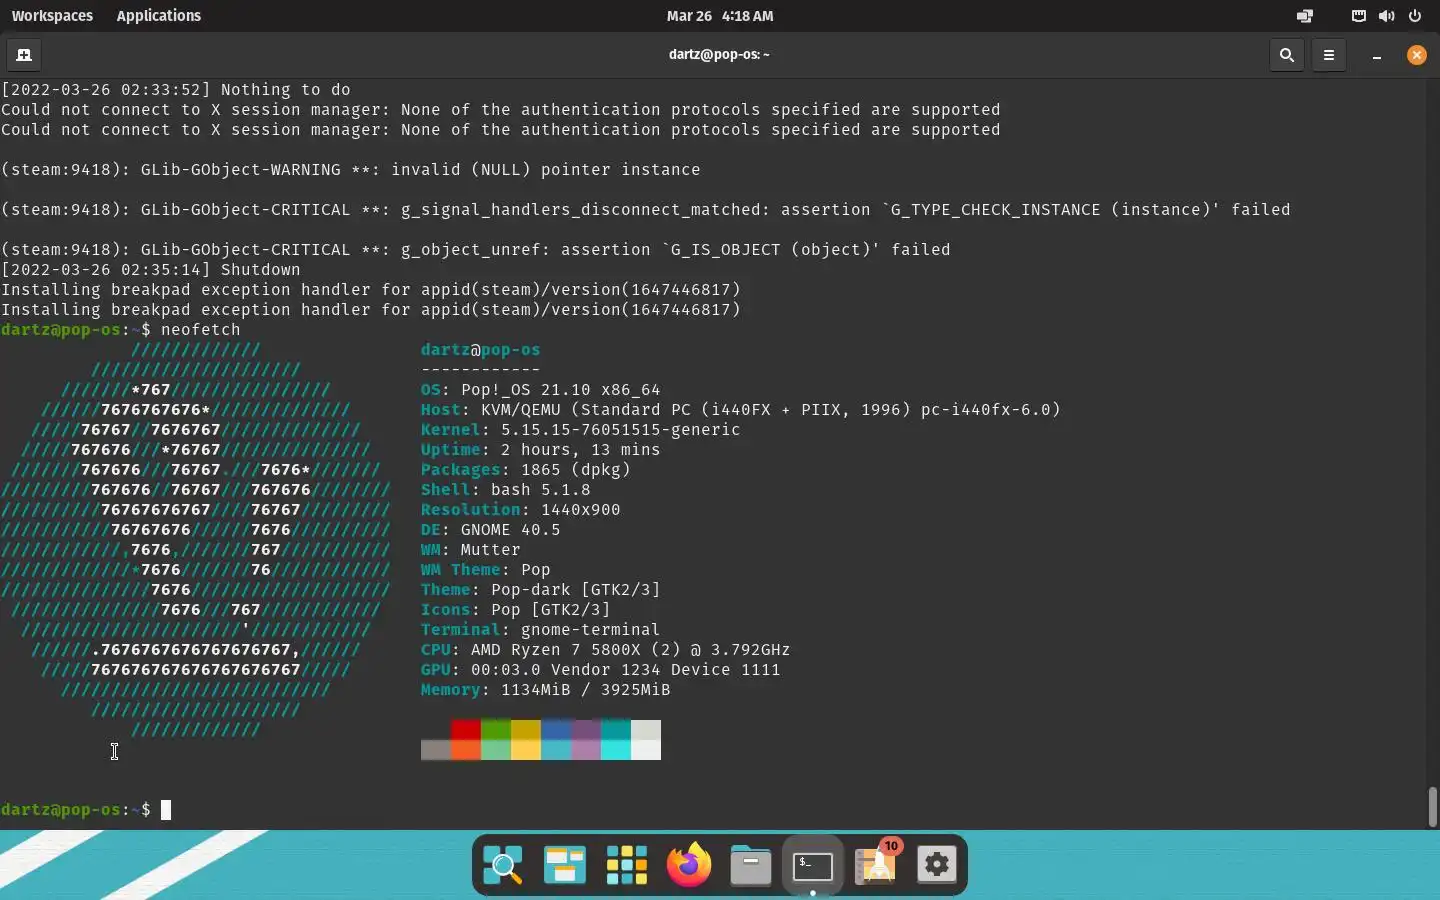This screenshot has width=1440, height=900.
Task: Click the 'Theme: Pop-dark [GTK2/3]' line
Action: pyautogui.click(x=541, y=590)
